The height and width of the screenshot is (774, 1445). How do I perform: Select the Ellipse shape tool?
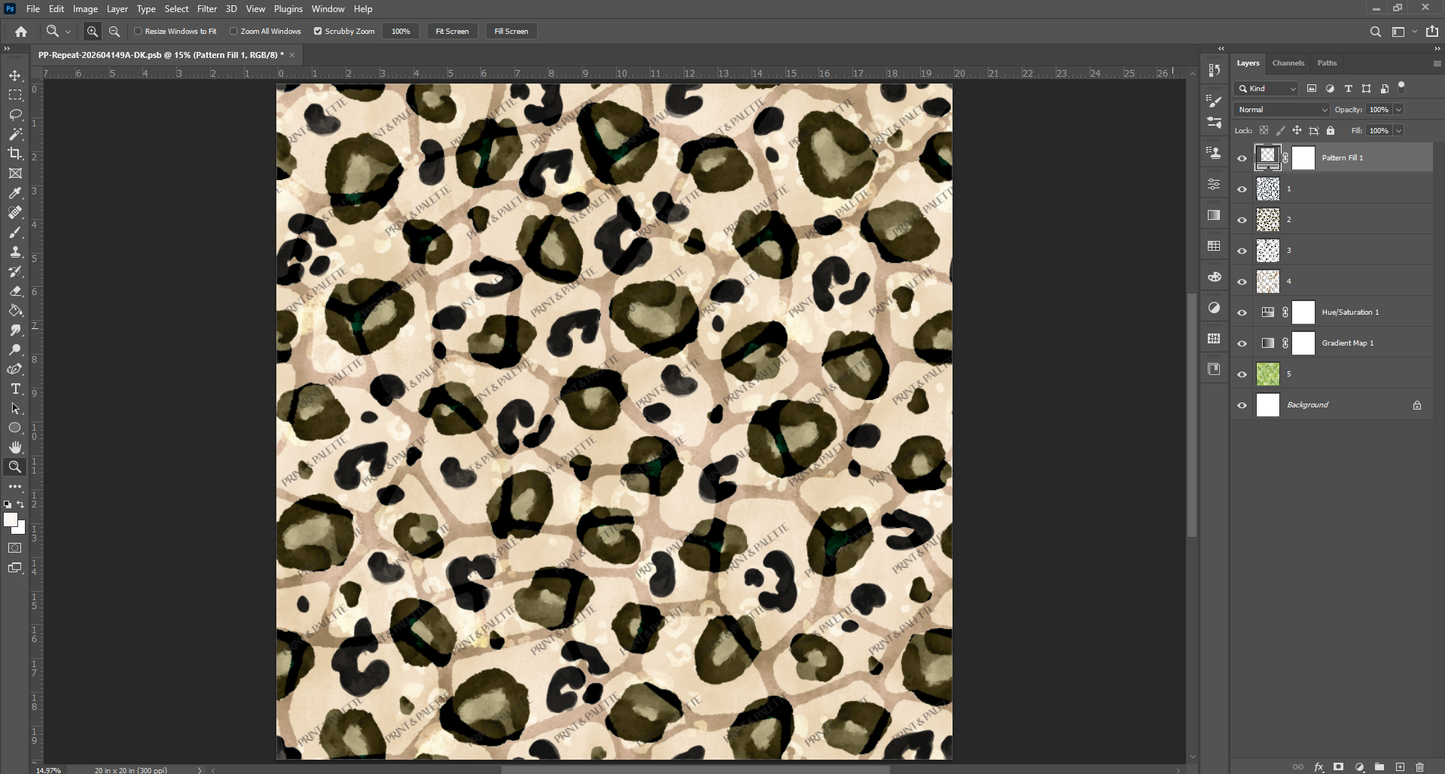(15, 428)
